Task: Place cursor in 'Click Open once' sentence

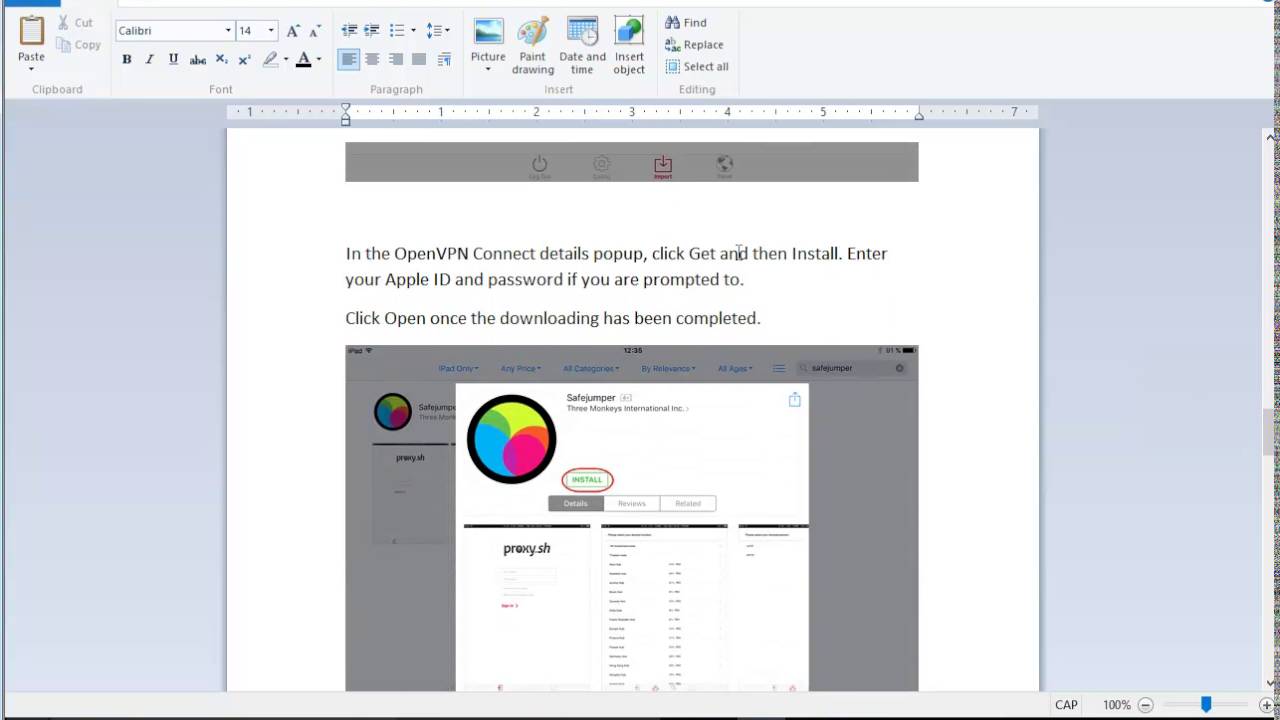Action: [x=553, y=318]
